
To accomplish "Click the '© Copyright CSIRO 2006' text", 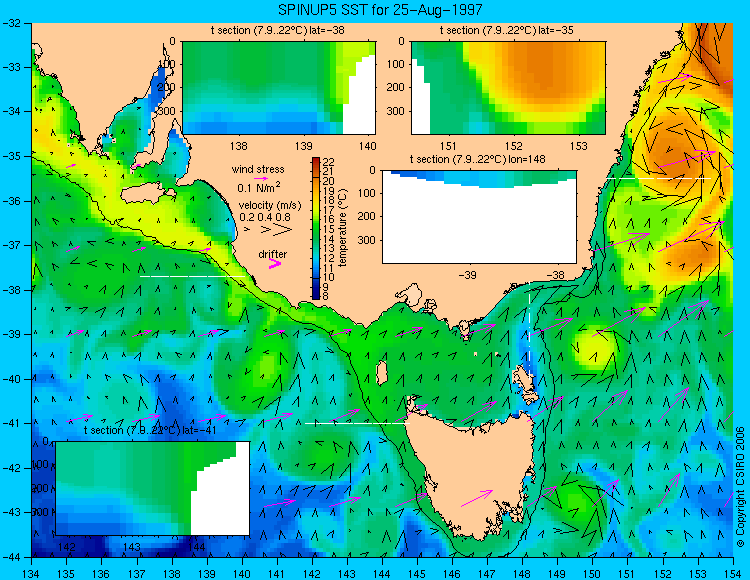I will click(x=741, y=487).
